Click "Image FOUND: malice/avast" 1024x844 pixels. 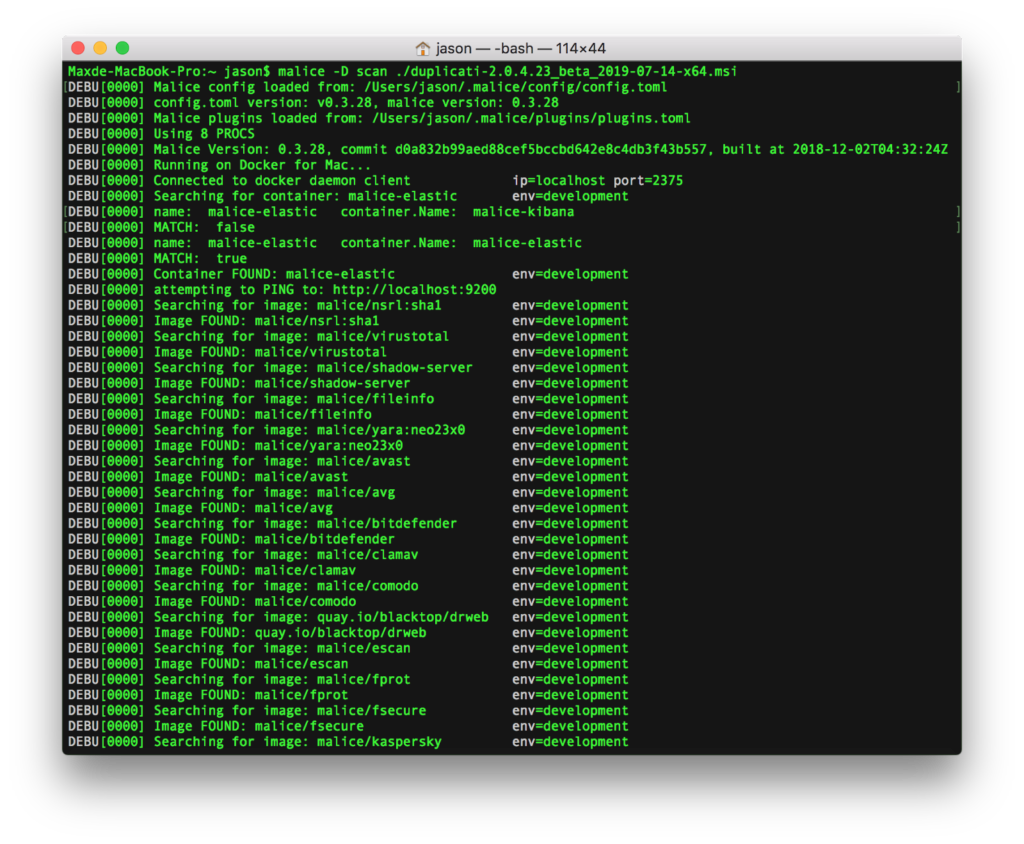pos(250,478)
